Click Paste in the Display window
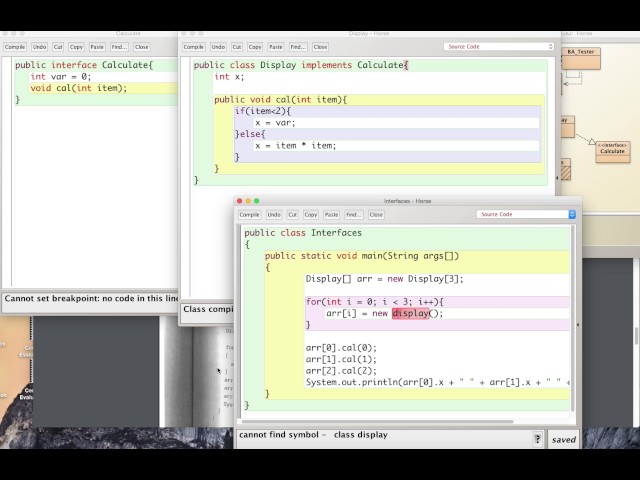Viewport: 640px width, 480px height. (x=276, y=47)
